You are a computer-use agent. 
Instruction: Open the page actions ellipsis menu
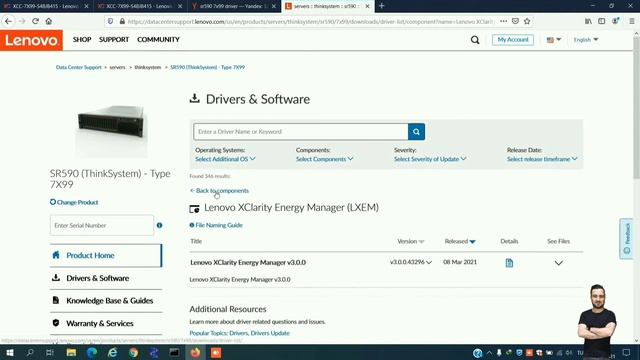[503, 21]
